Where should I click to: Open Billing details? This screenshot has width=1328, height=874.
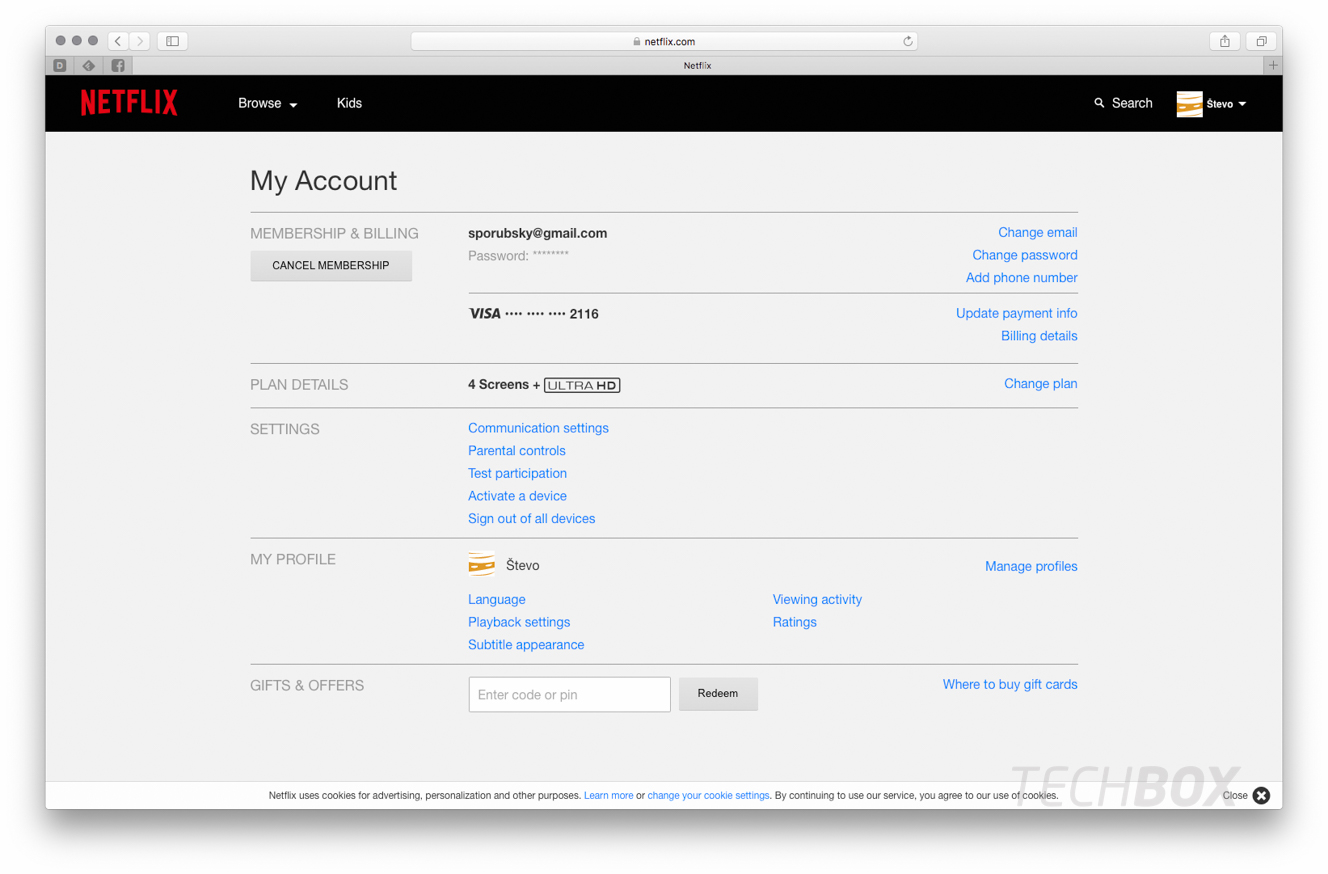click(x=1039, y=336)
